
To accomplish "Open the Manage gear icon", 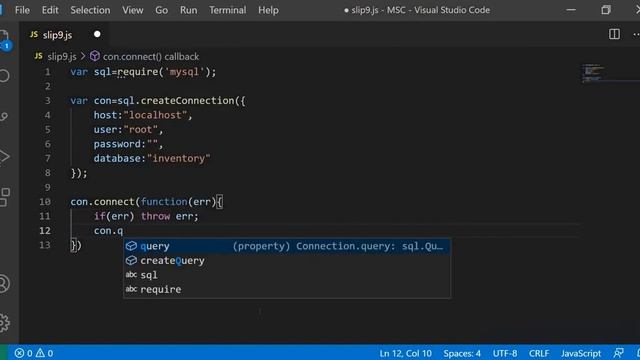I will tap(4, 322).
